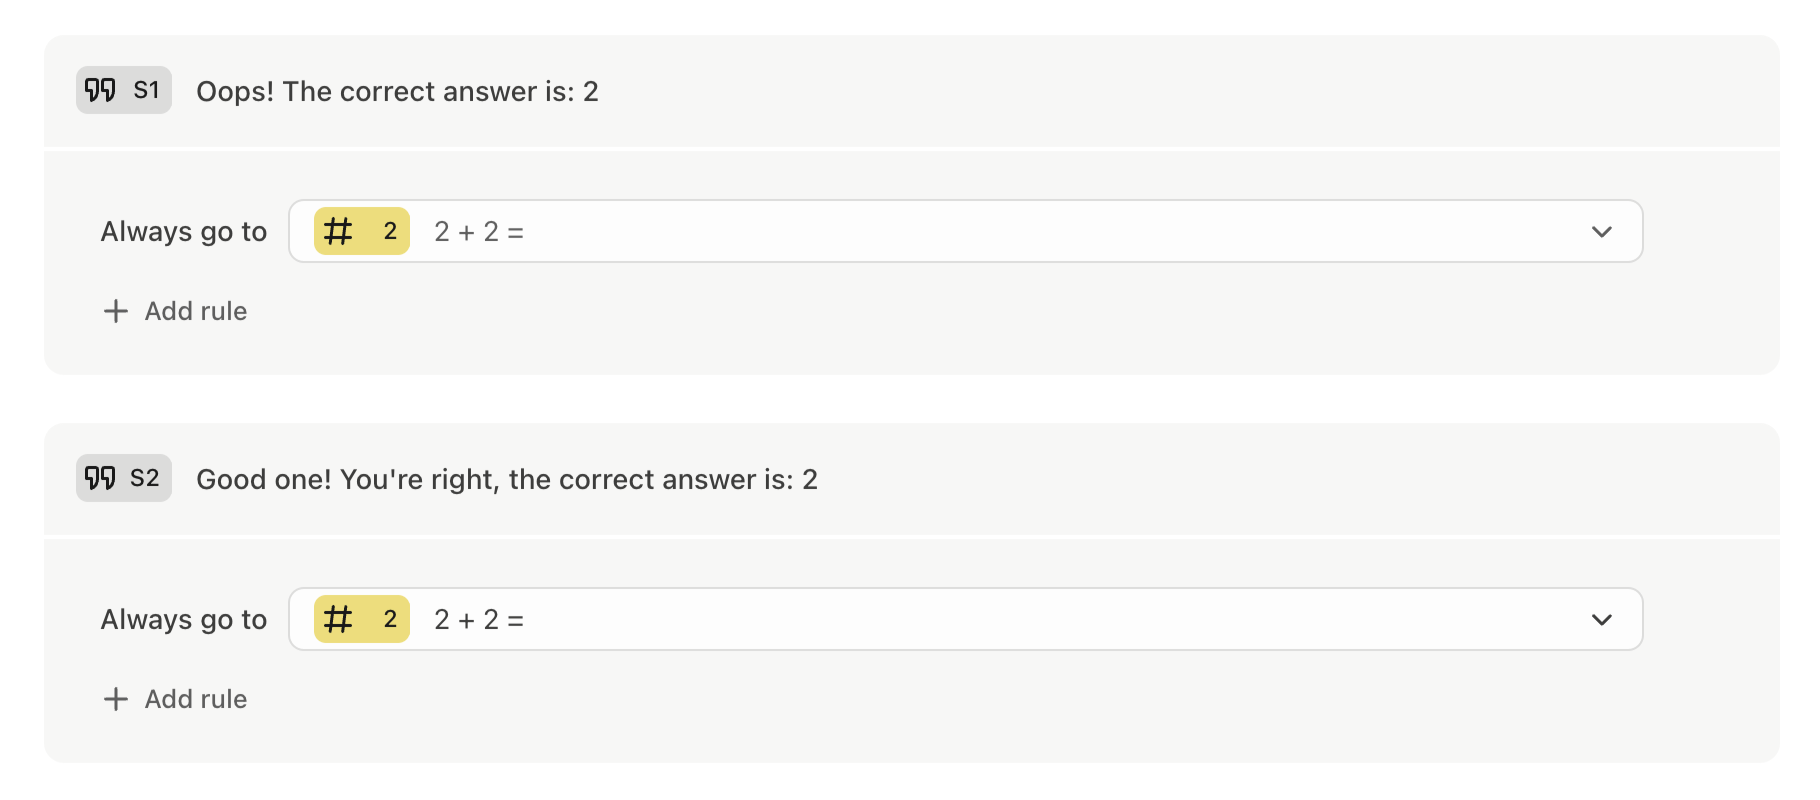Click the yellow hash icon in S1's dropdown
The image size is (1820, 800).
[339, 232]
